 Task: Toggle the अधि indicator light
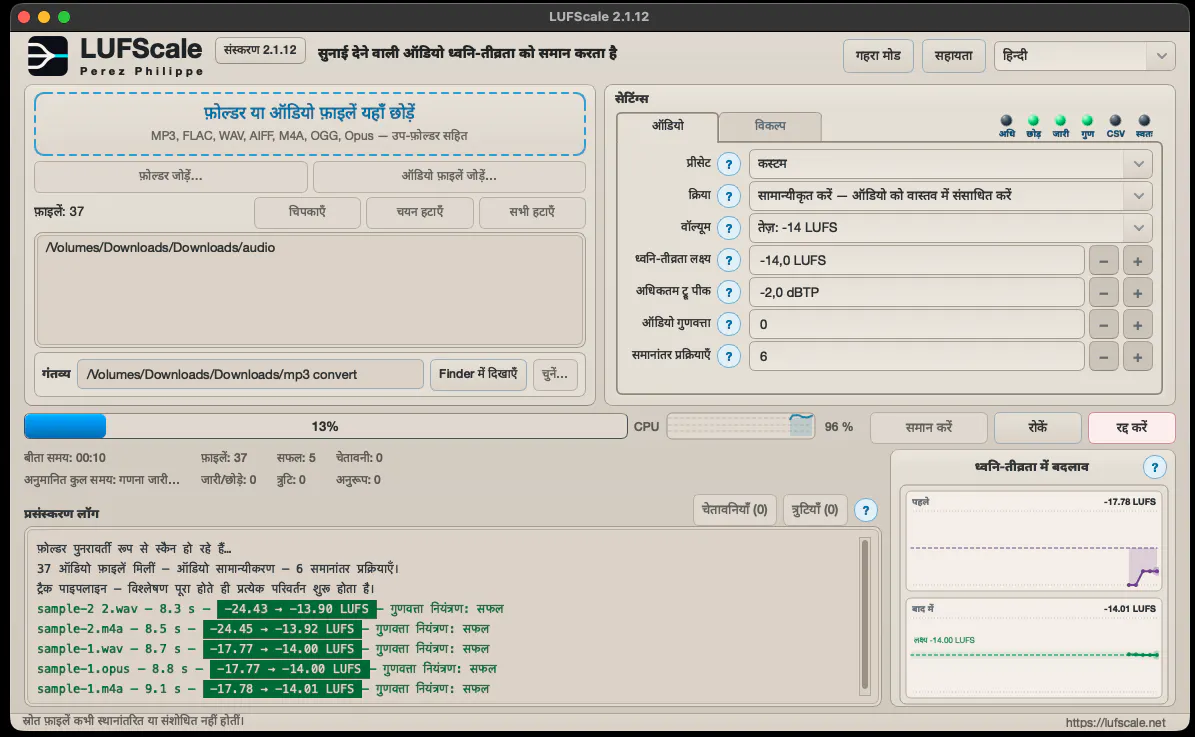[1007, 120]
